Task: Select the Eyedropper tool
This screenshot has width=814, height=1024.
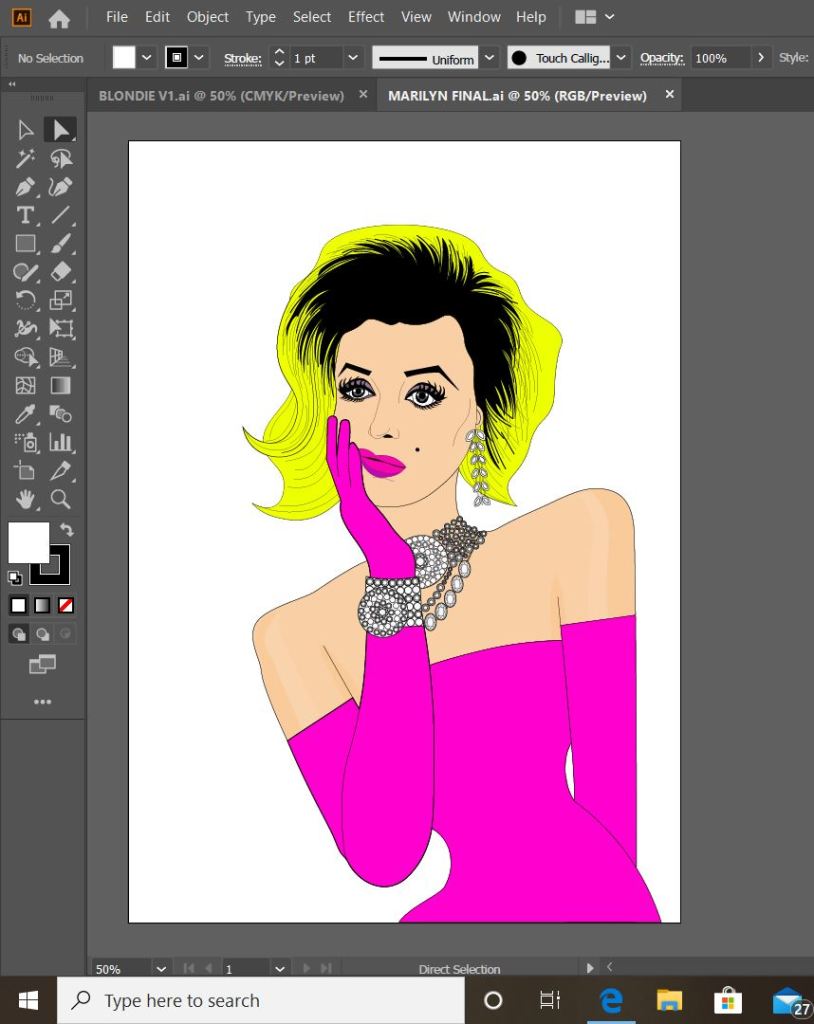Action: click(x=26, y=414)
